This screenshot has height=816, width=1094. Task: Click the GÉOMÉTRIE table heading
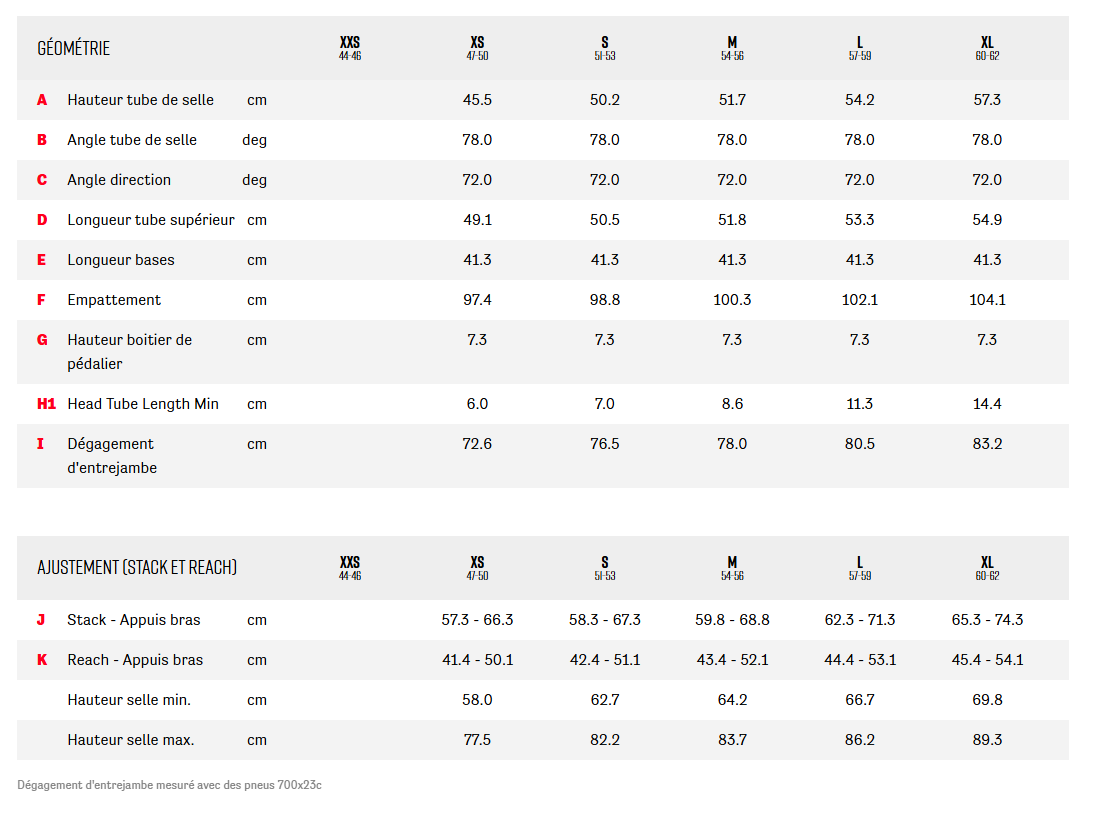coord(74,48)
